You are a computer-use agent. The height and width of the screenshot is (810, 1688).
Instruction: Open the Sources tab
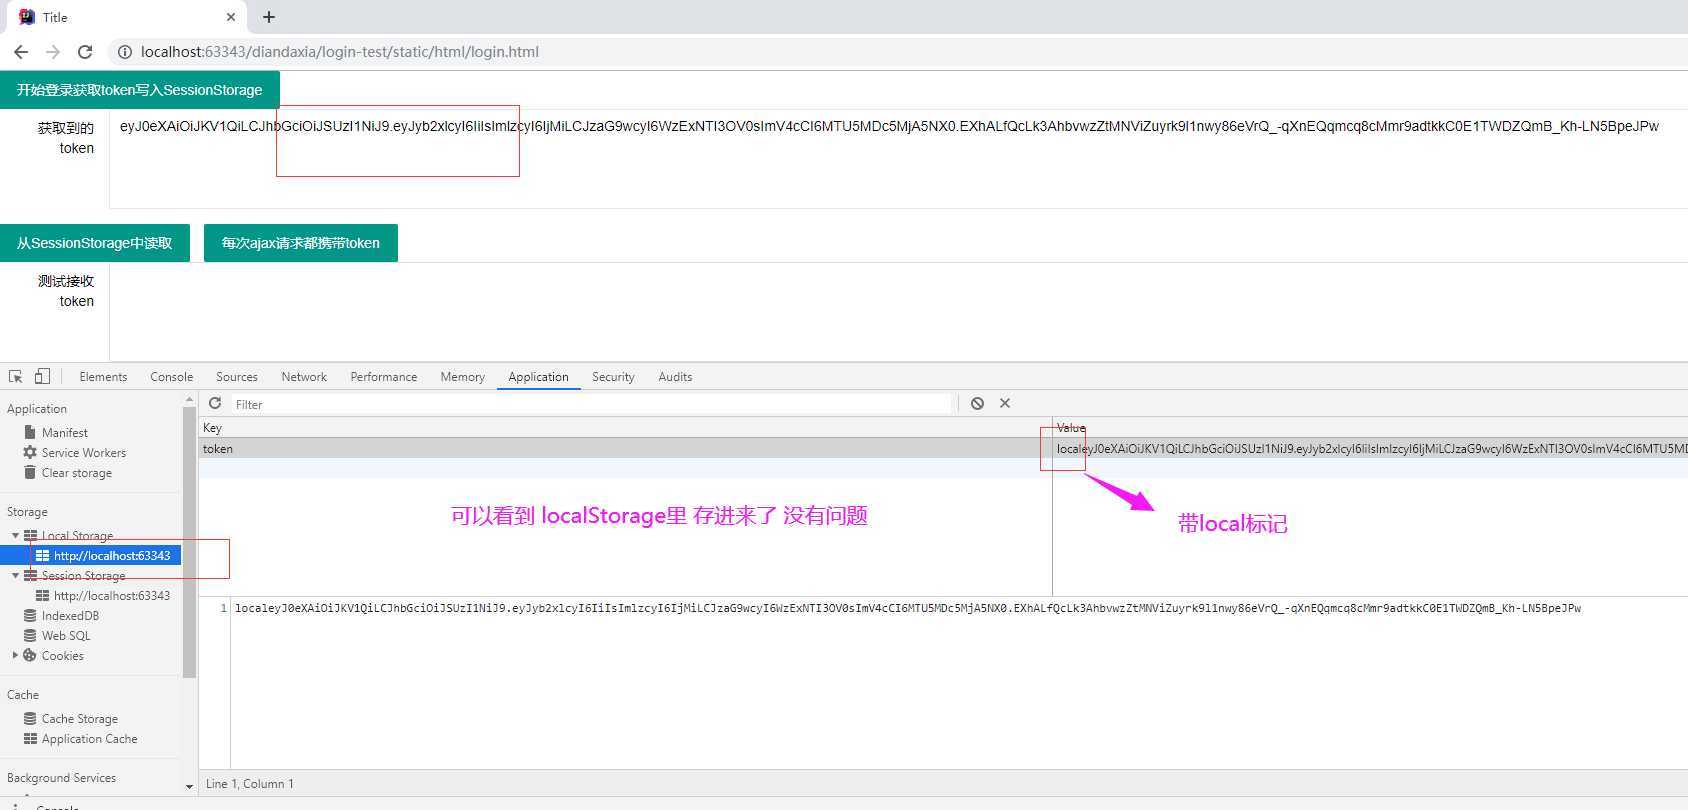237,377
